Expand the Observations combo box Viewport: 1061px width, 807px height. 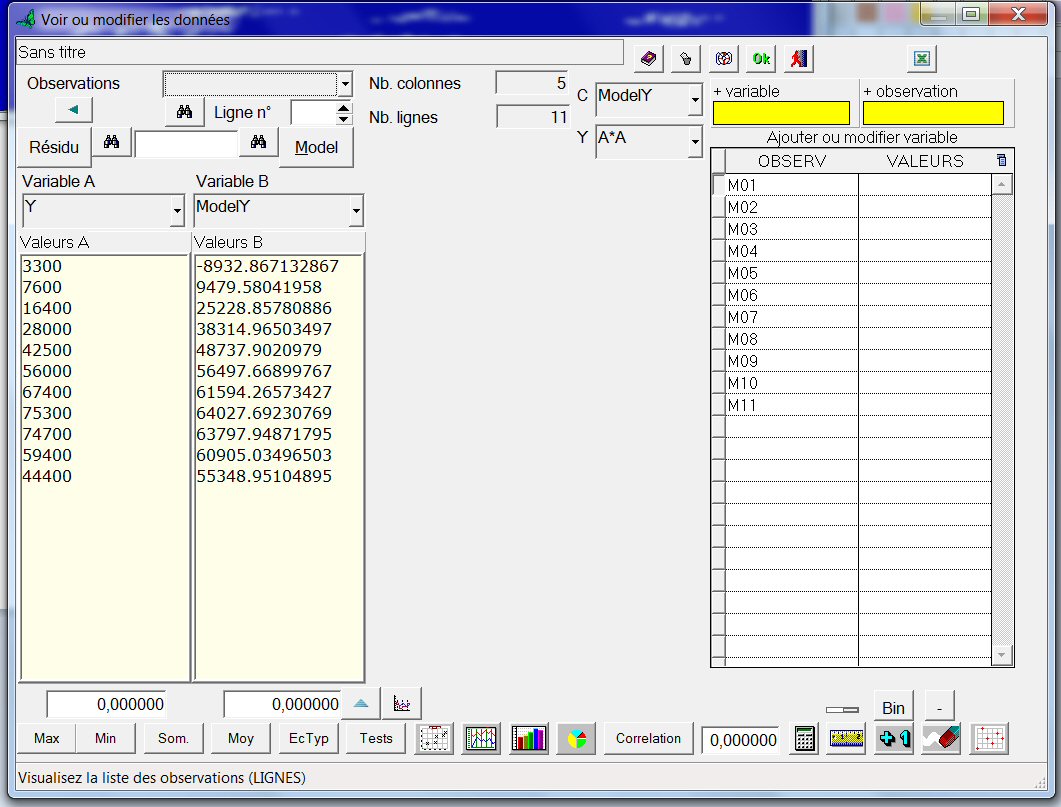tap(345, 84)
